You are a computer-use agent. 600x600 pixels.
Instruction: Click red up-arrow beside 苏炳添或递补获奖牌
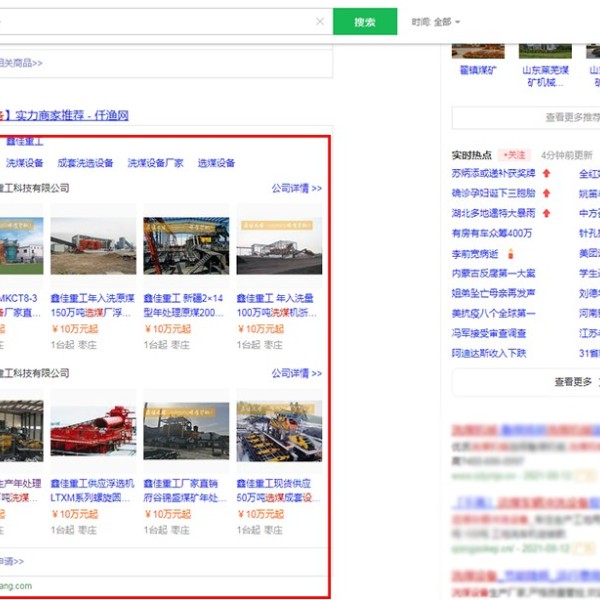(546, 173)
